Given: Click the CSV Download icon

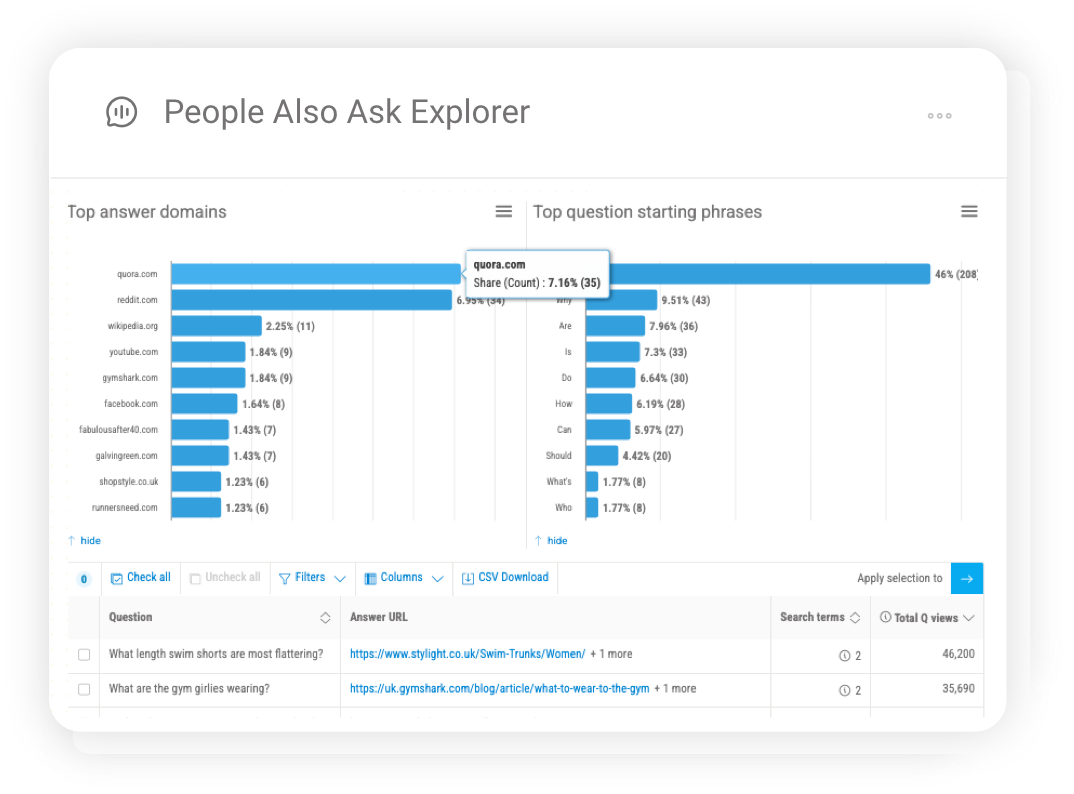Looking at the screenshot, I should point(466,578).
